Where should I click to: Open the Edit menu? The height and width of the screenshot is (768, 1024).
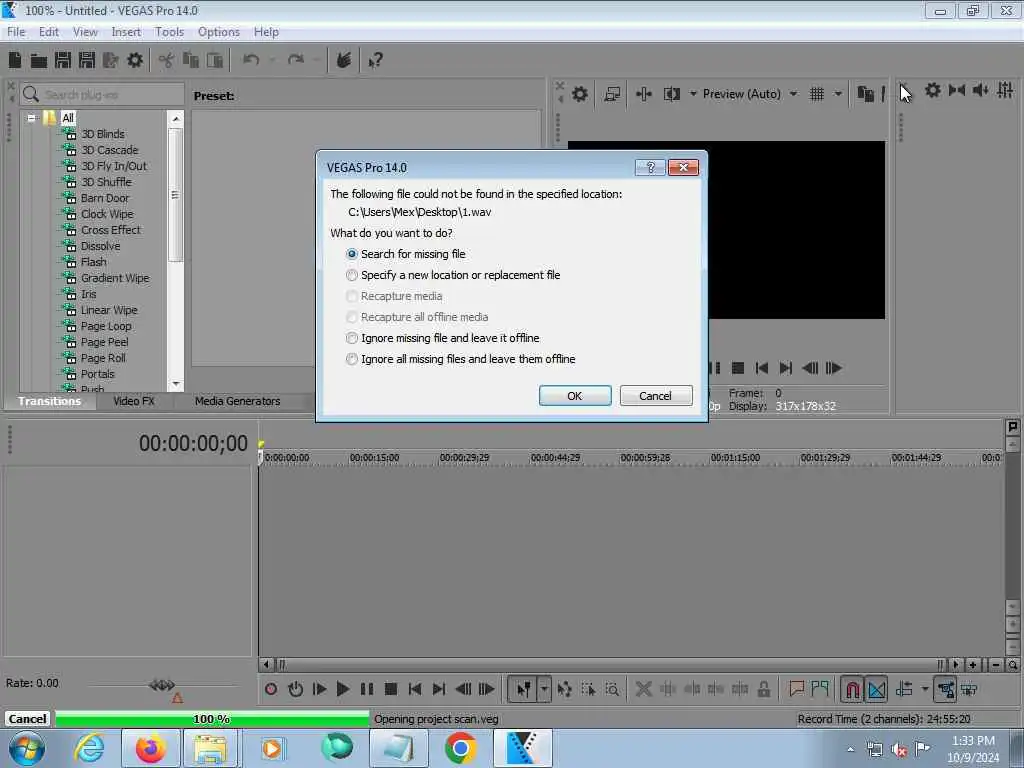(x=48, y=32)
